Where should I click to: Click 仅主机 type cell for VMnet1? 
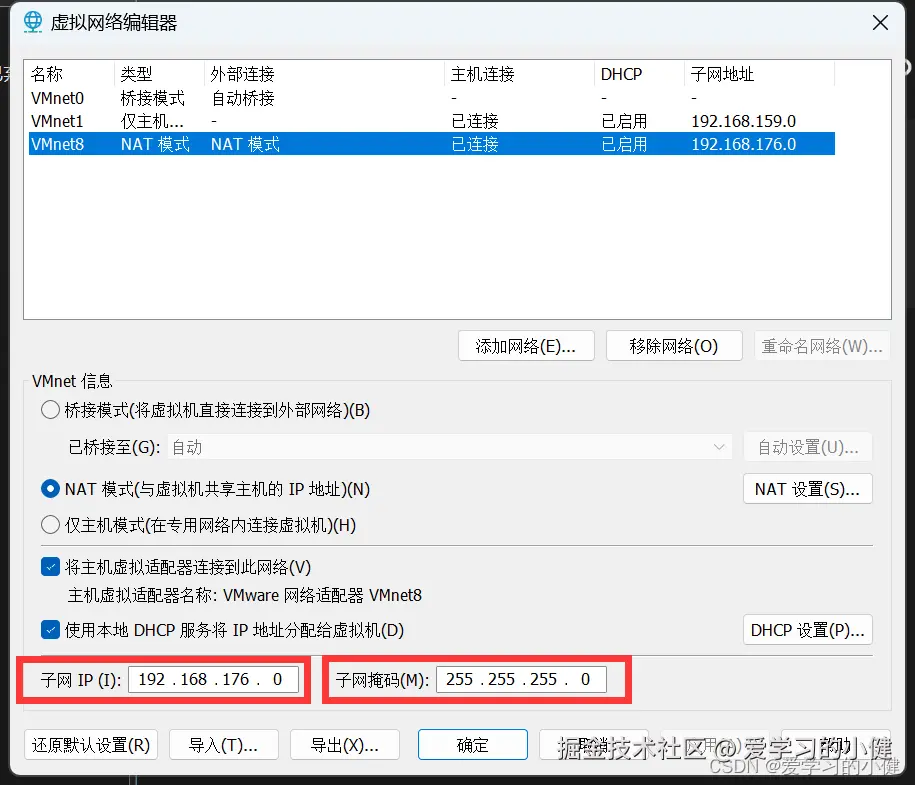coord(152,121)
